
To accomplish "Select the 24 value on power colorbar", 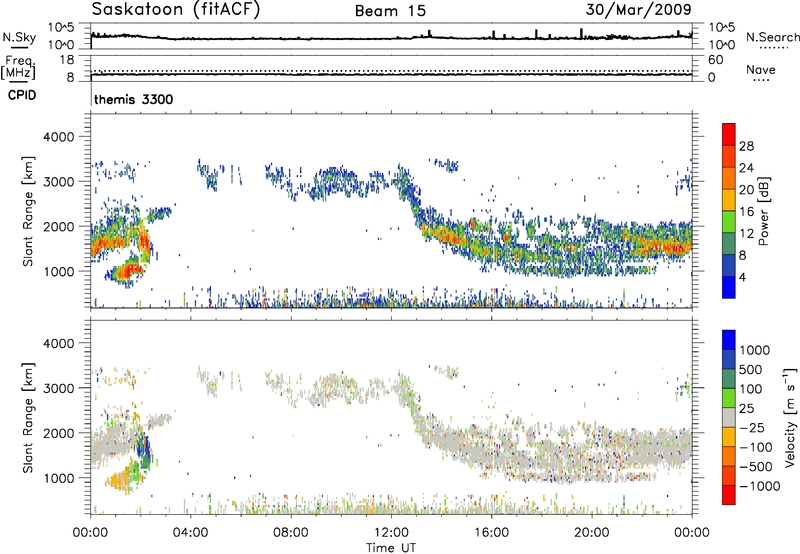I will 746,168.
